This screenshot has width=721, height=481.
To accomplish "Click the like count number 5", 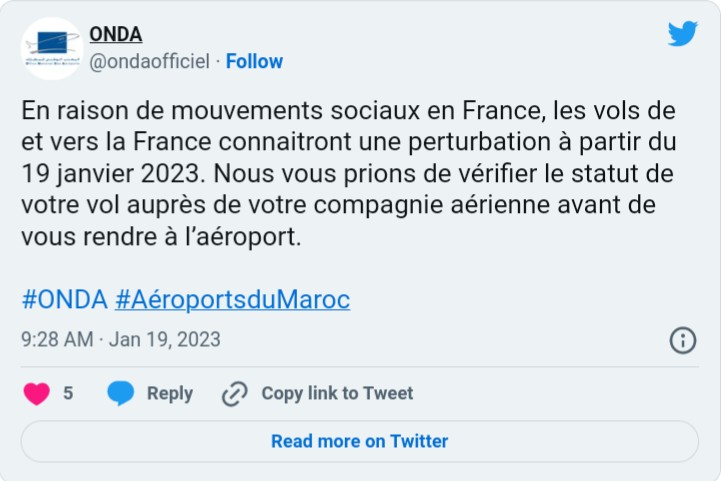I will [68, 393].
